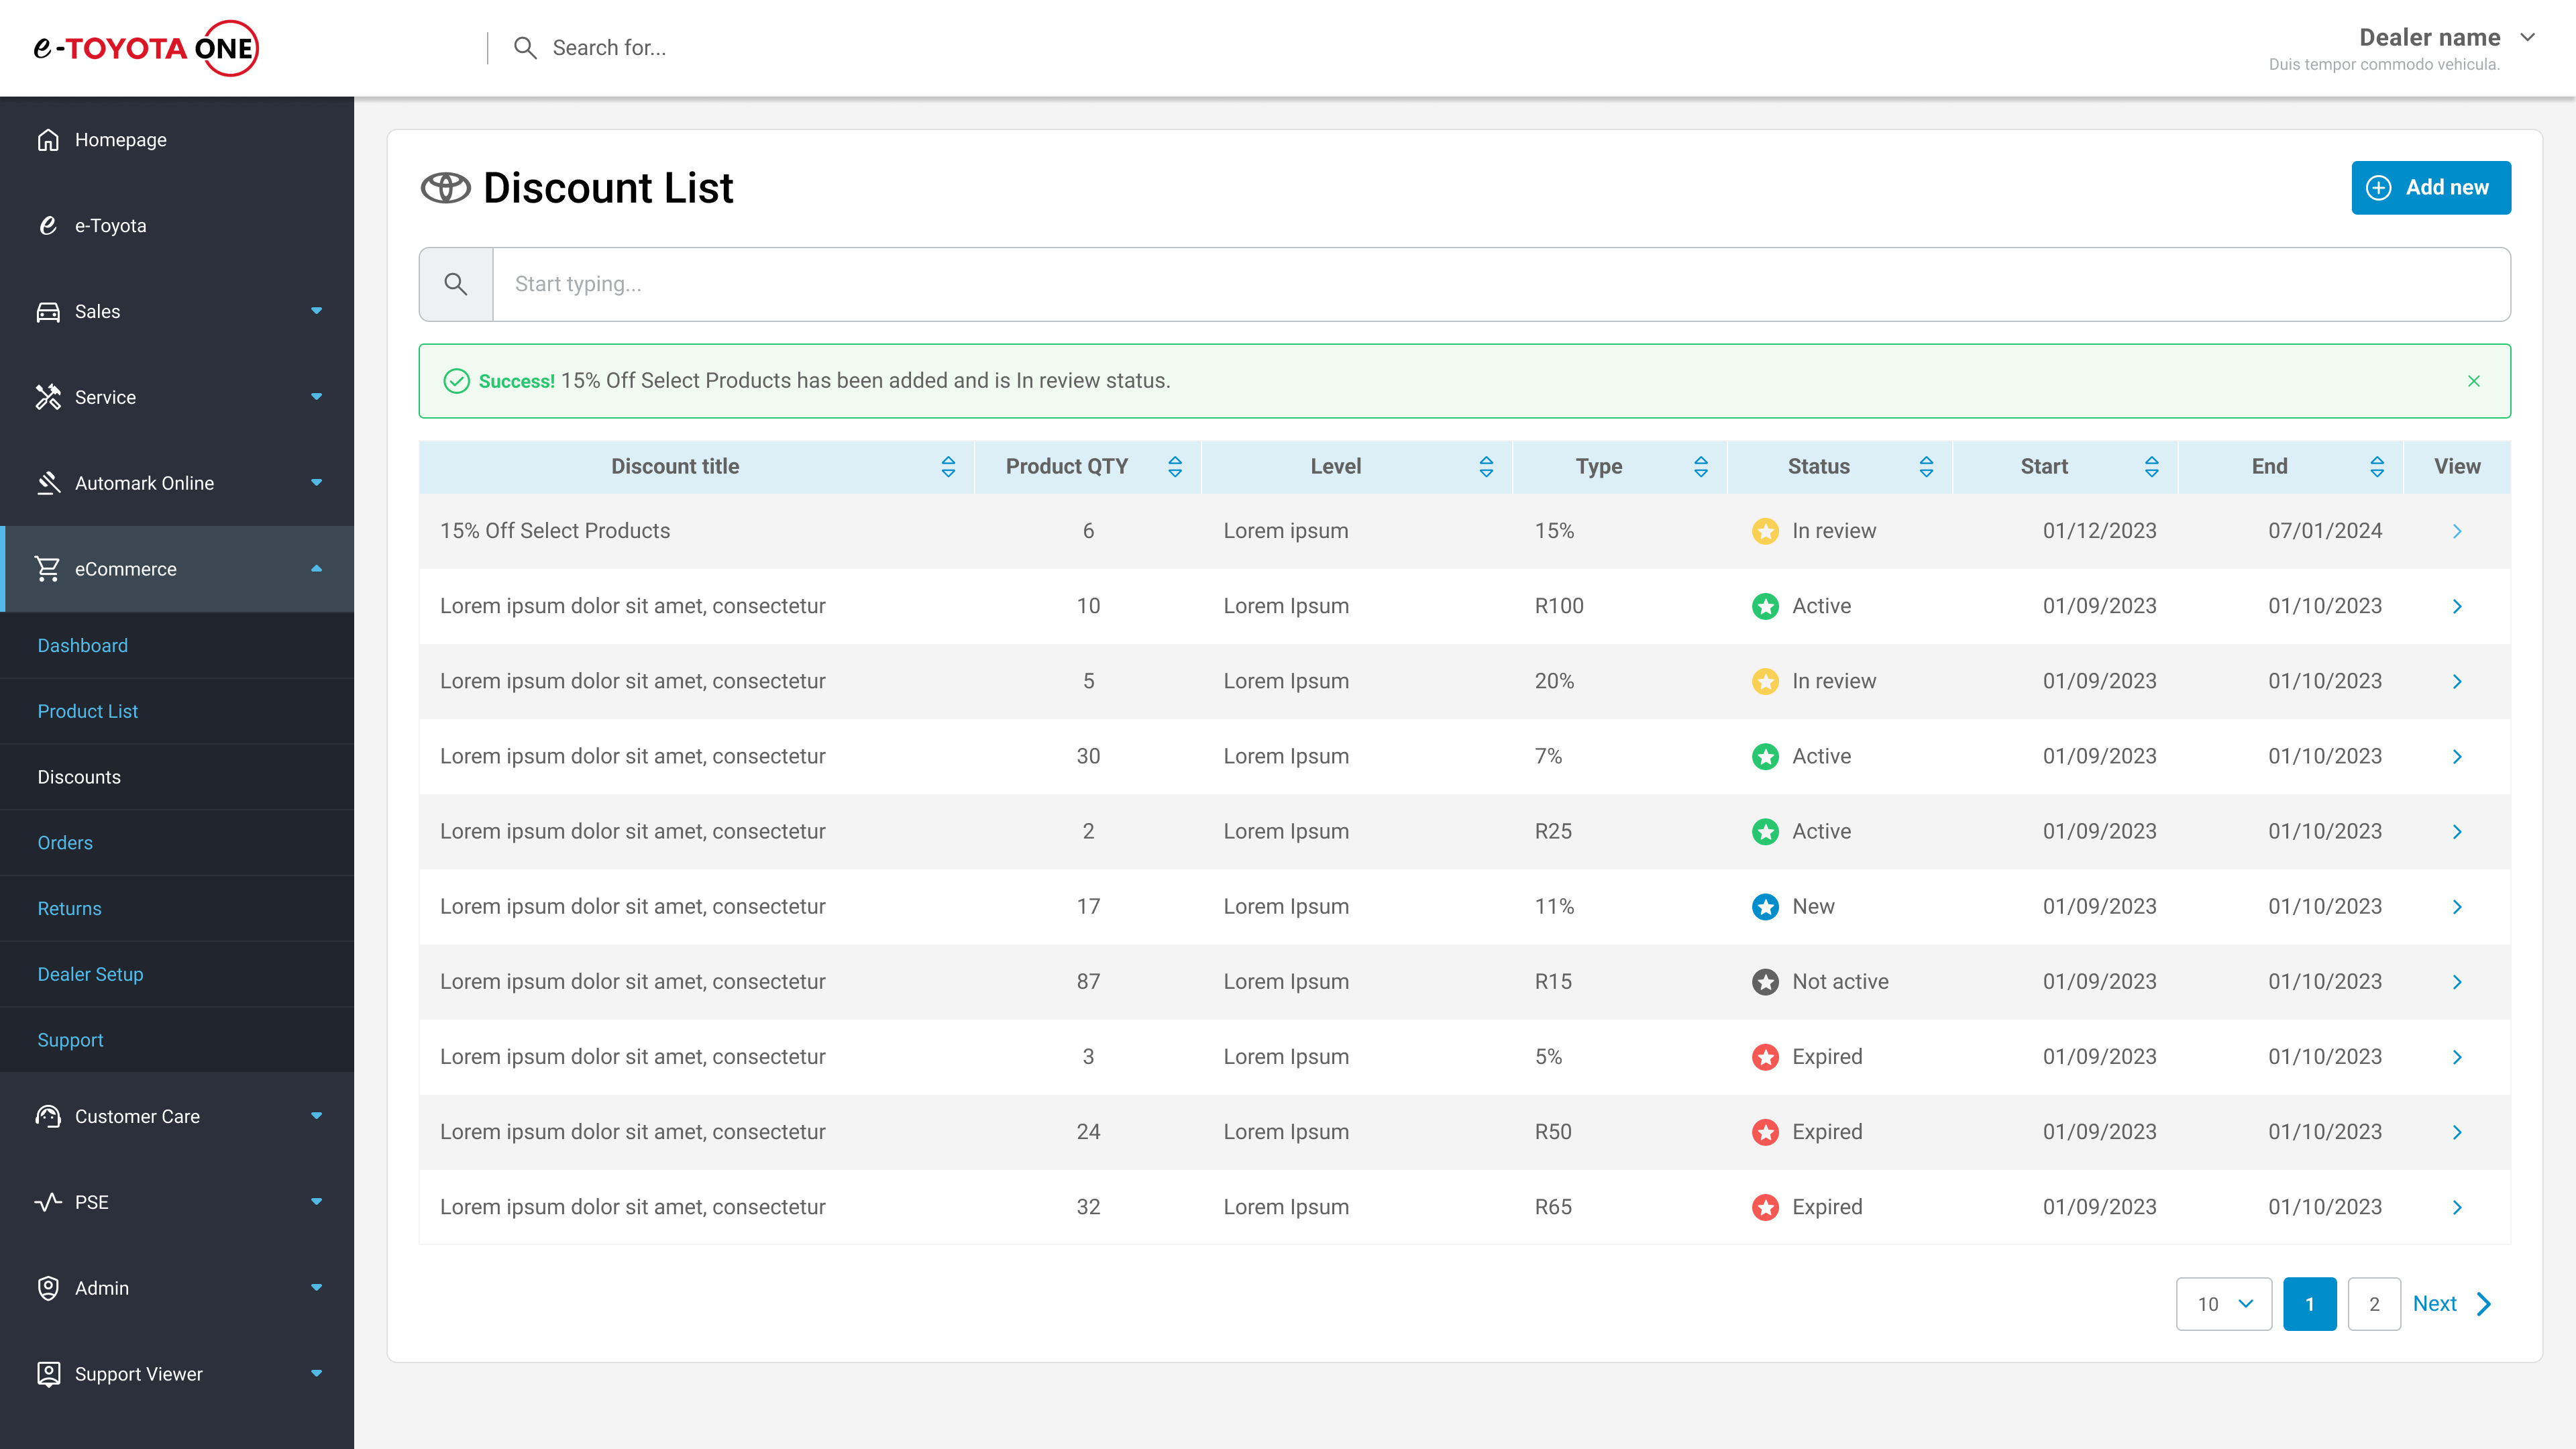Open view arrow for 15% Off Select Products
2576x1449 pixels.
pos(2457,531)
